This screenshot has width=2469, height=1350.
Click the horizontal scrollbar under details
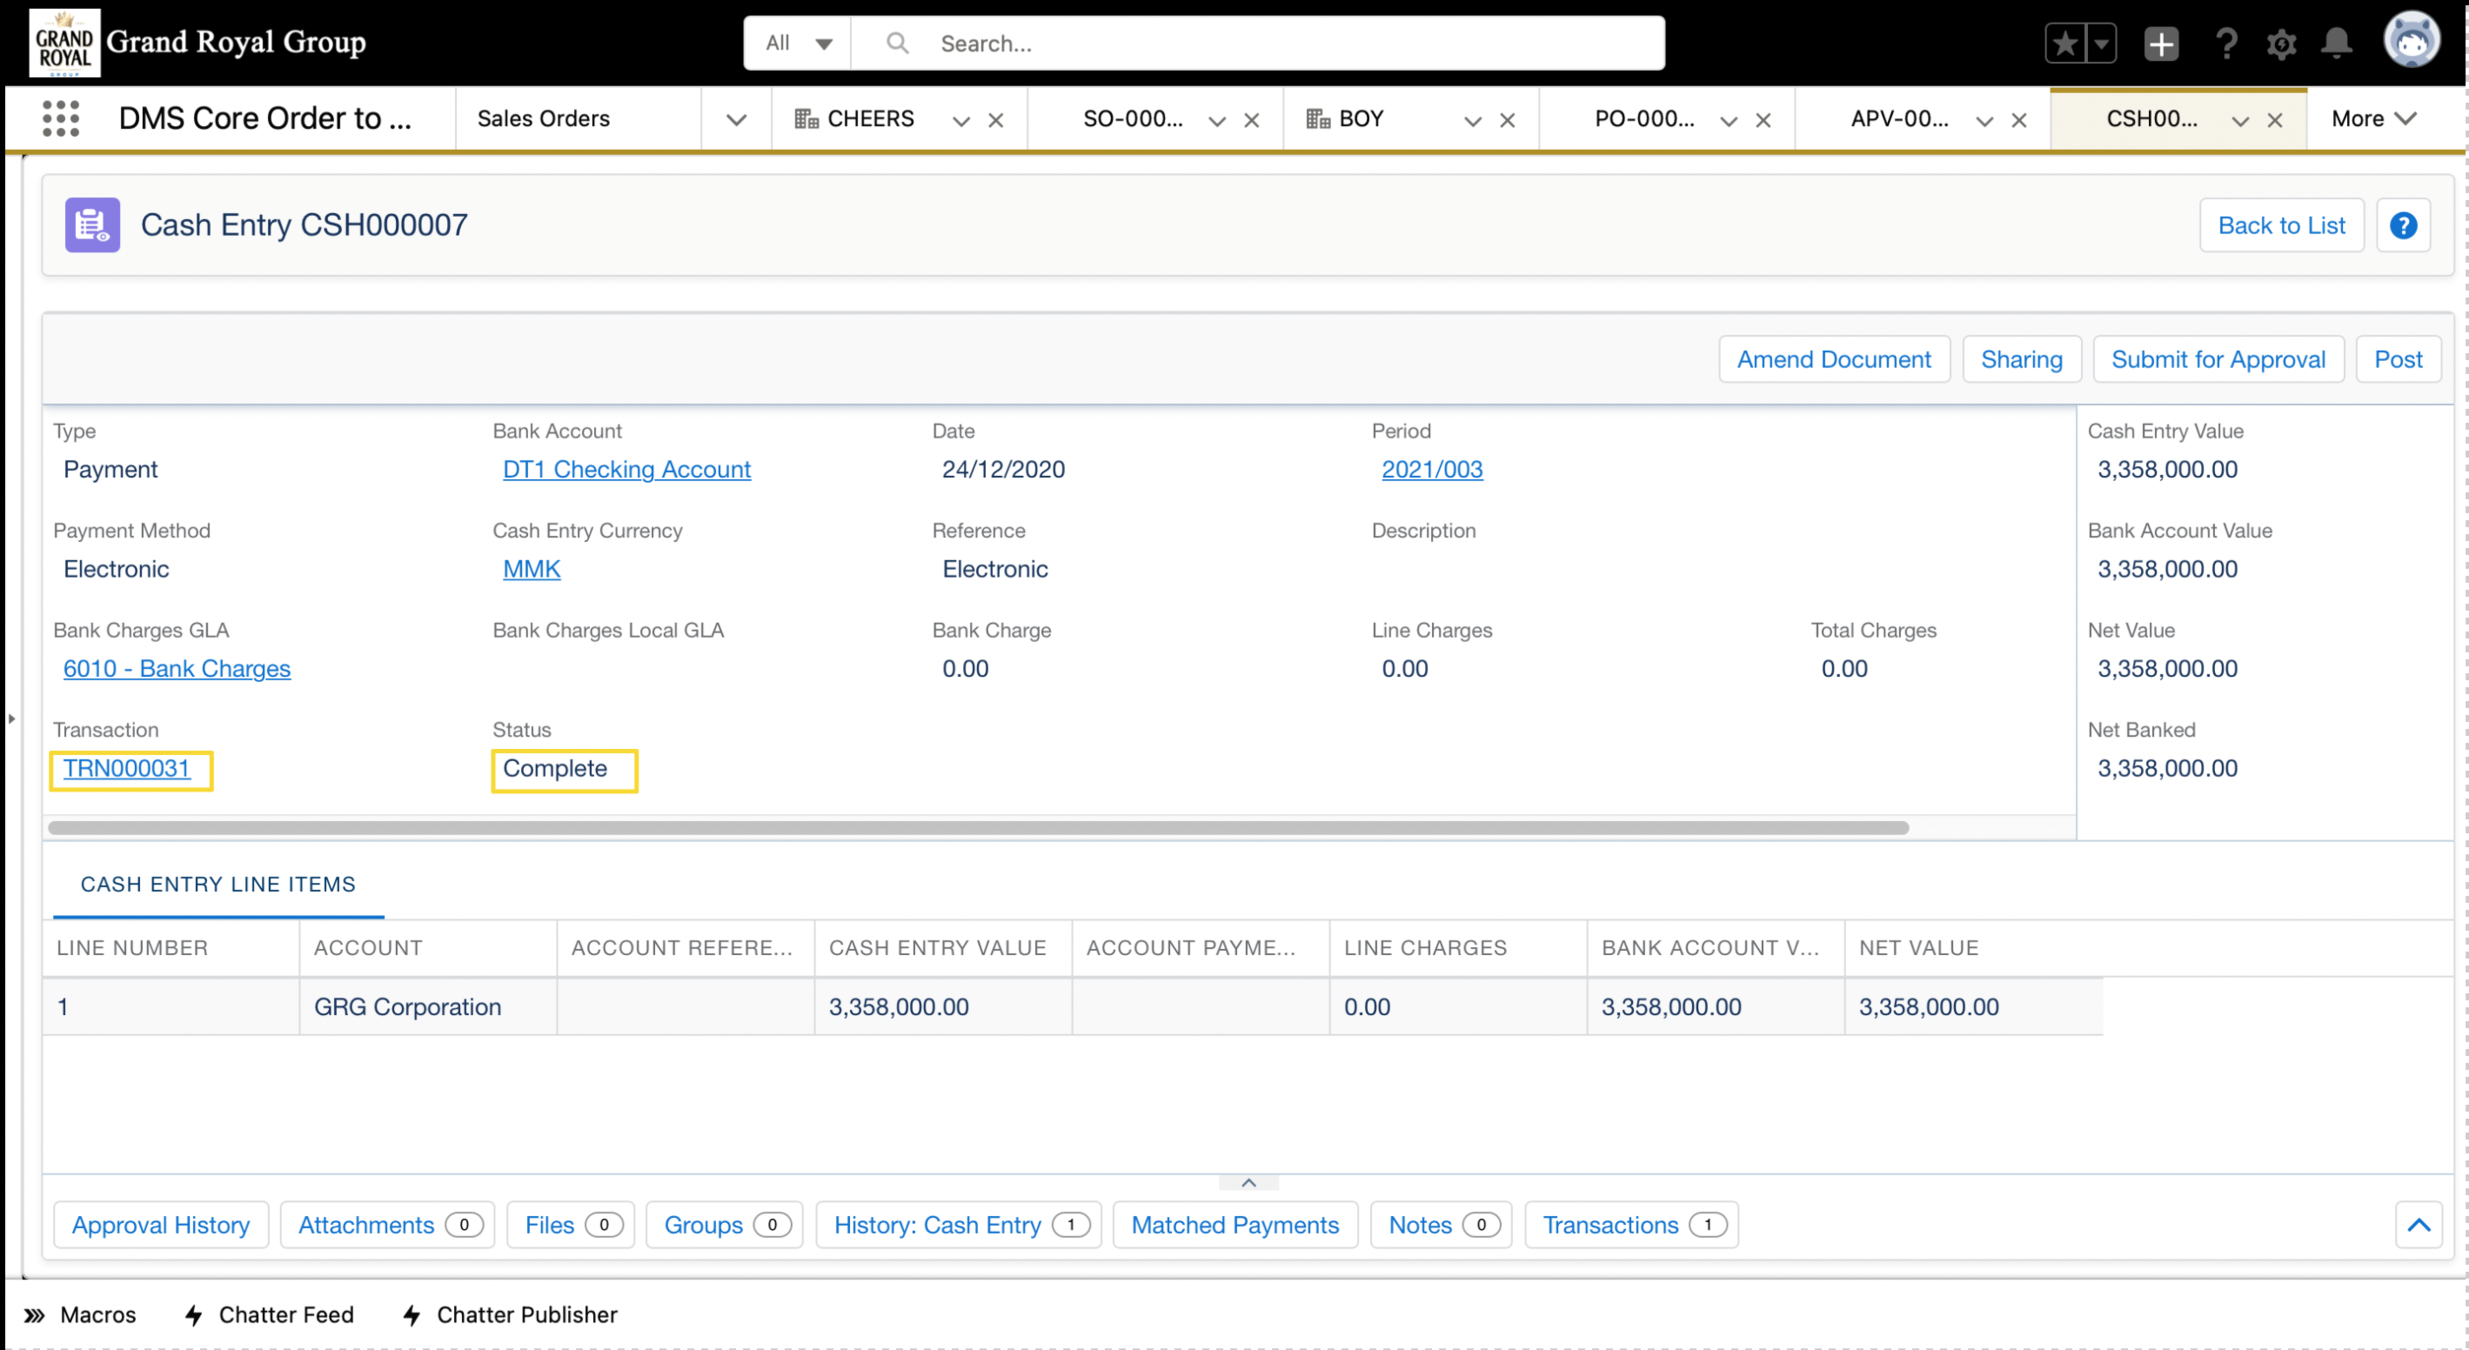pyautogui.click(x=978, y=827)
